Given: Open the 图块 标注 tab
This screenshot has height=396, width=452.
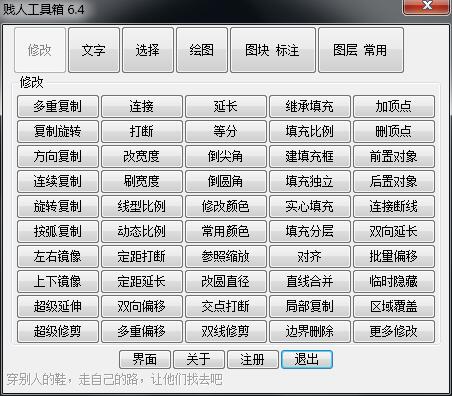Looking at the screenshot, I should (273, 50).
